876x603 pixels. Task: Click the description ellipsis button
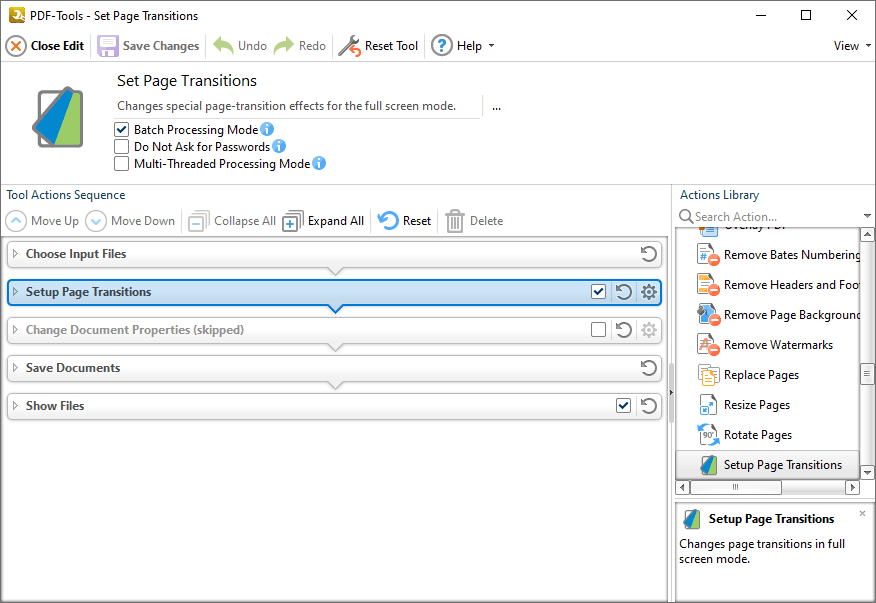[x=496, y=107]
